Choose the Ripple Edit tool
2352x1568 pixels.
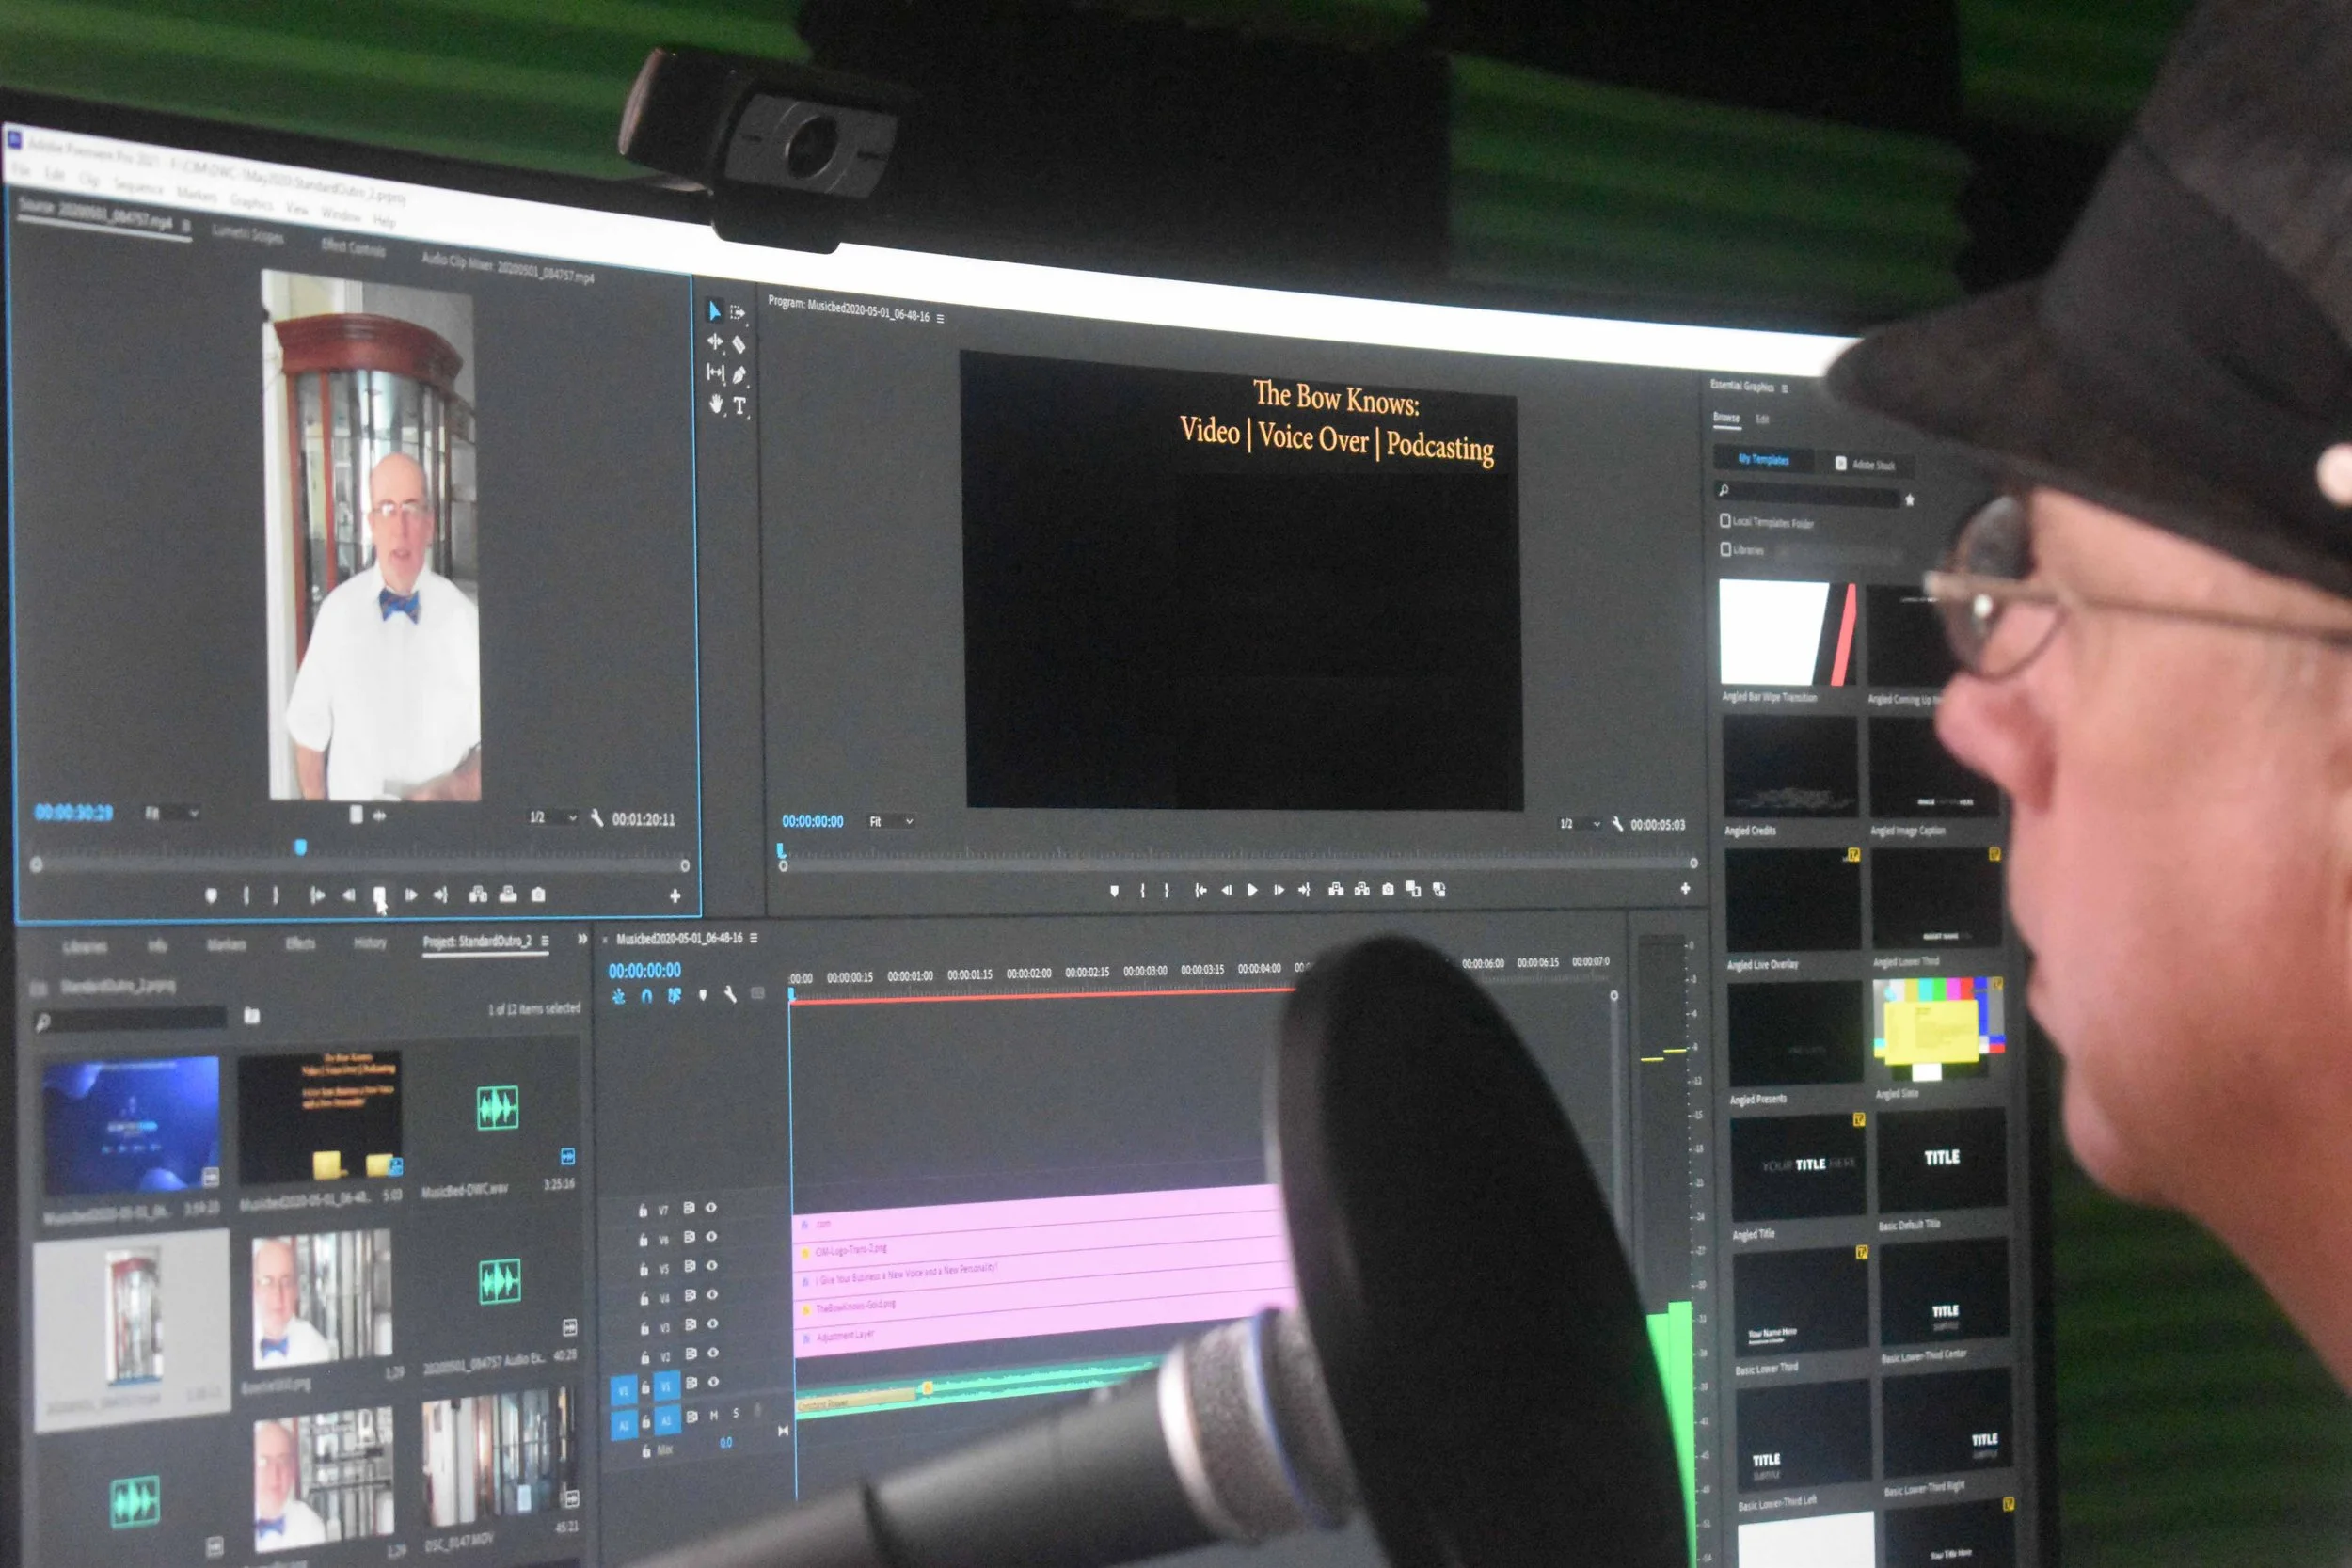[x=715, y=342]
